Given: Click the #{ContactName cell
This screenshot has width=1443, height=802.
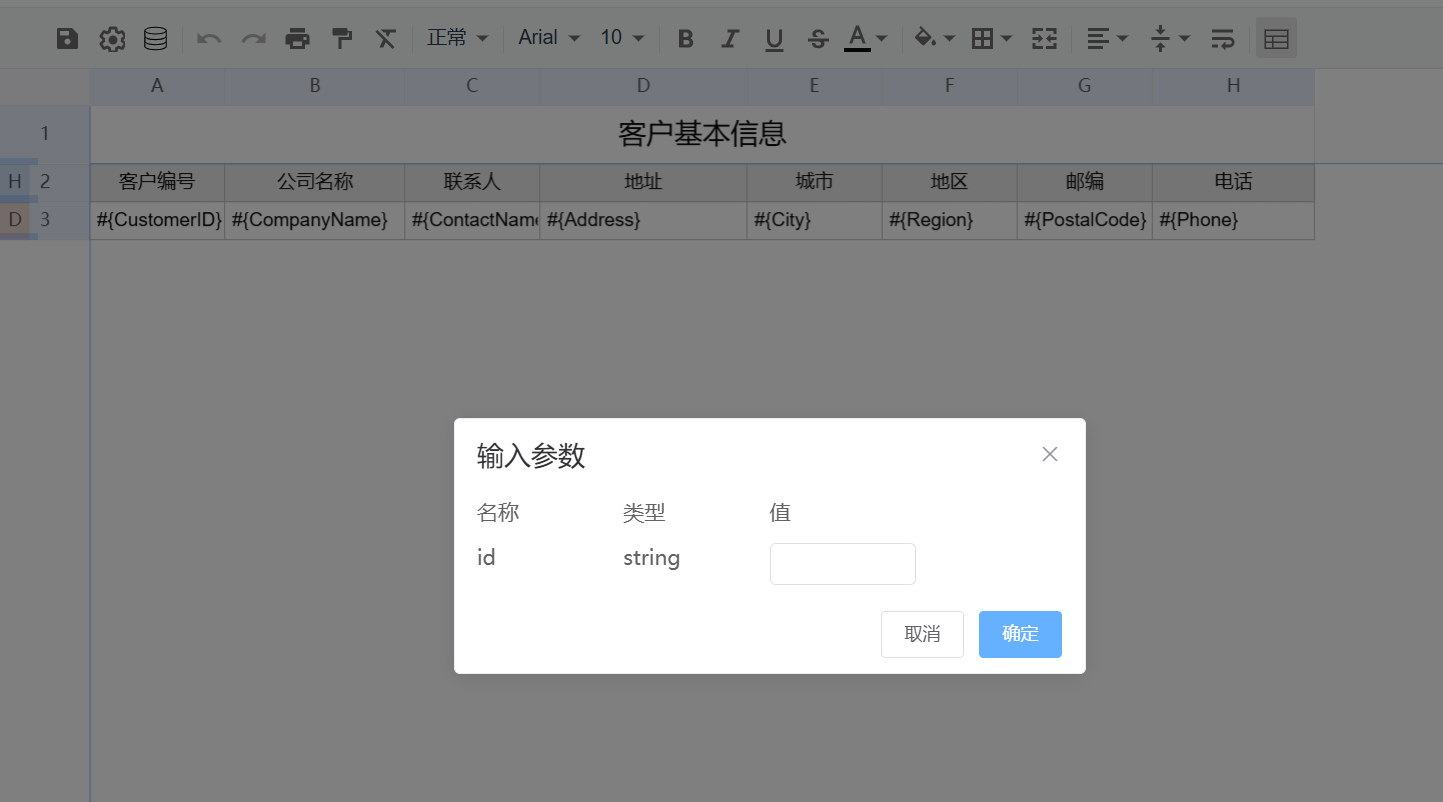Looking at the screenshot, I should [x=472, y=220].
